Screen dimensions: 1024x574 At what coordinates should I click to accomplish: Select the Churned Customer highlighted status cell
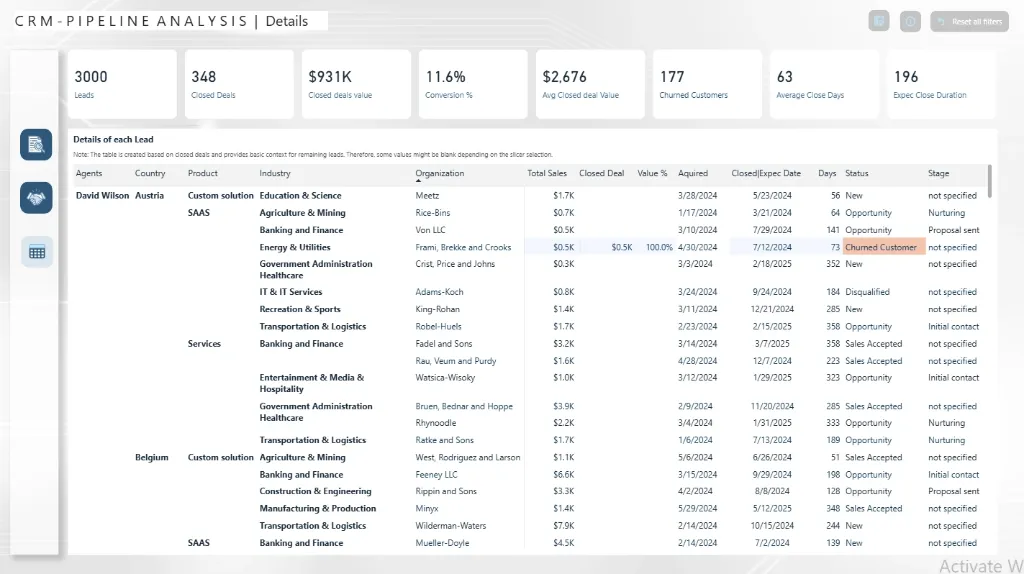point(881,247)
